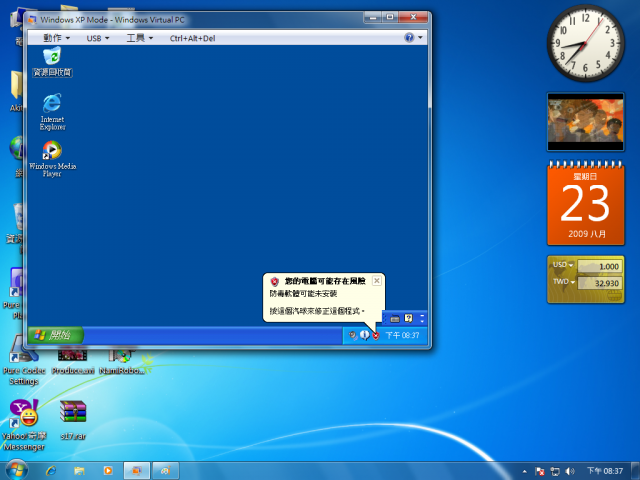Click the Windows 7 Start orb
The width and height of the screenshot is (640, 480).
[x=17, y=471]
